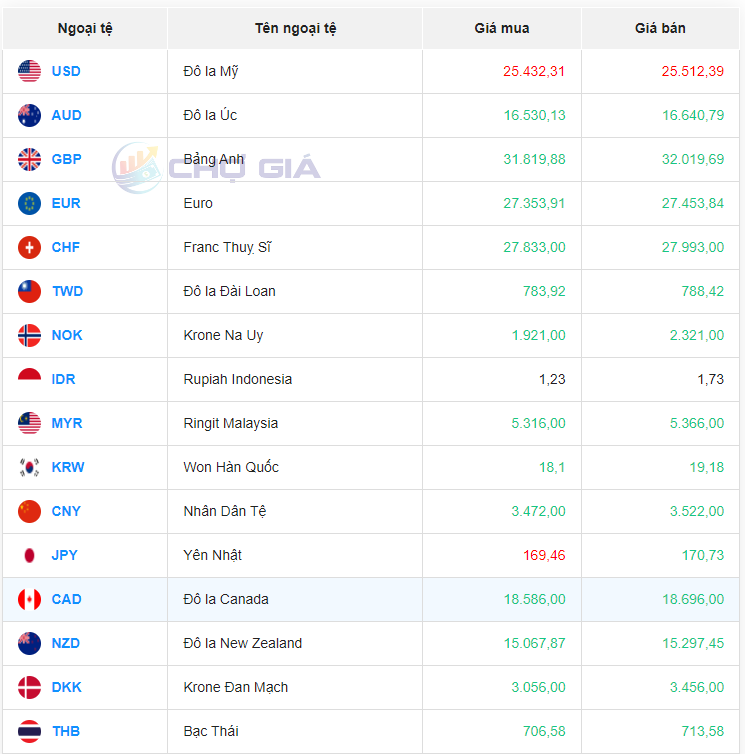Click the Canadian flag icon beside CAD
Viewport: 745px width, 754px height.
[x=30, y=599]
